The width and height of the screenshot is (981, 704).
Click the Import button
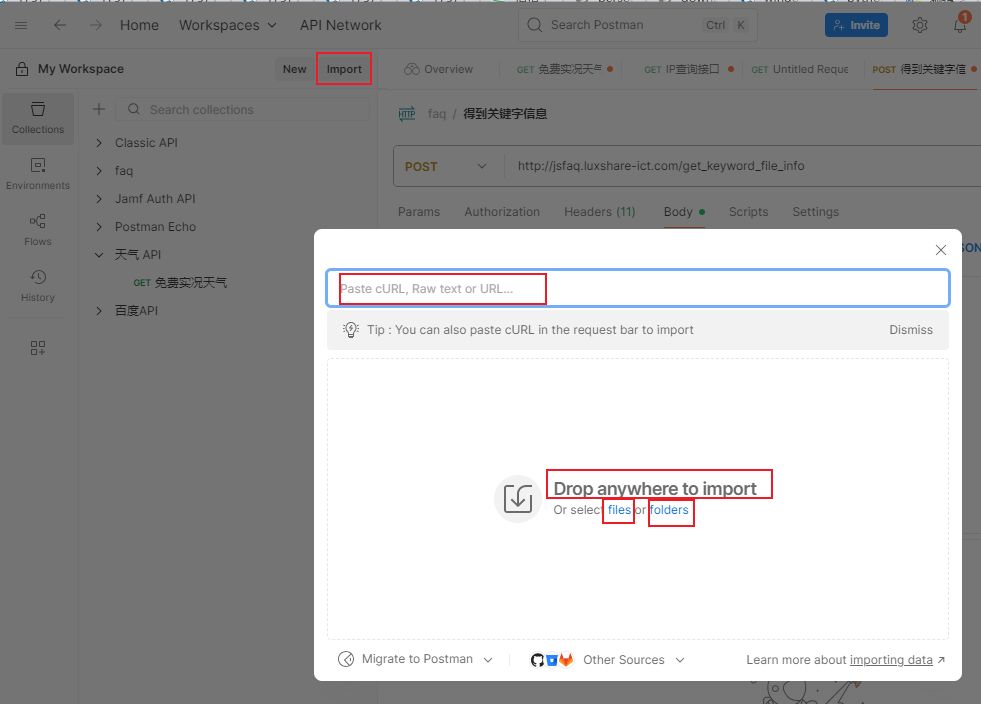coord(344,69)
